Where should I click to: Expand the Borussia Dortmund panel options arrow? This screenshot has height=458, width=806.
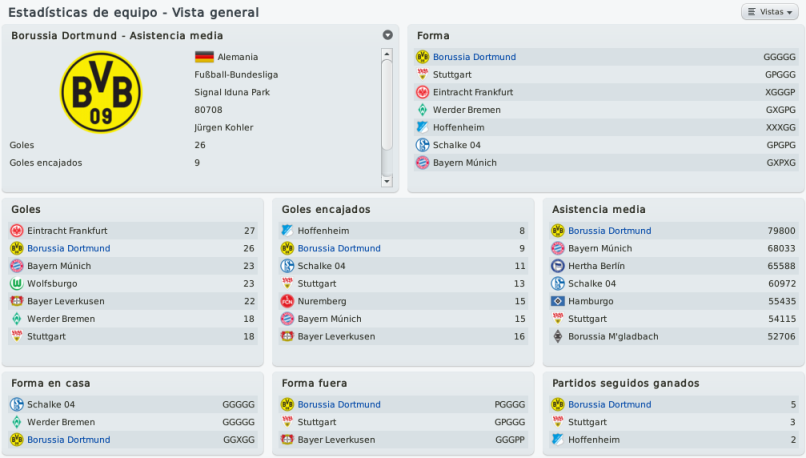[x=387, y=35]
